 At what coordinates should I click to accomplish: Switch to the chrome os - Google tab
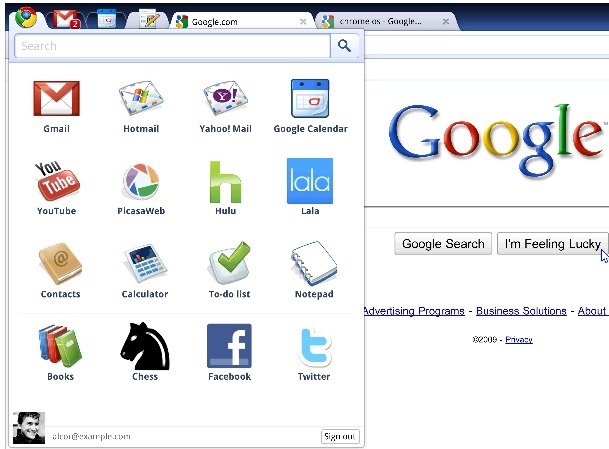(387, 21)
